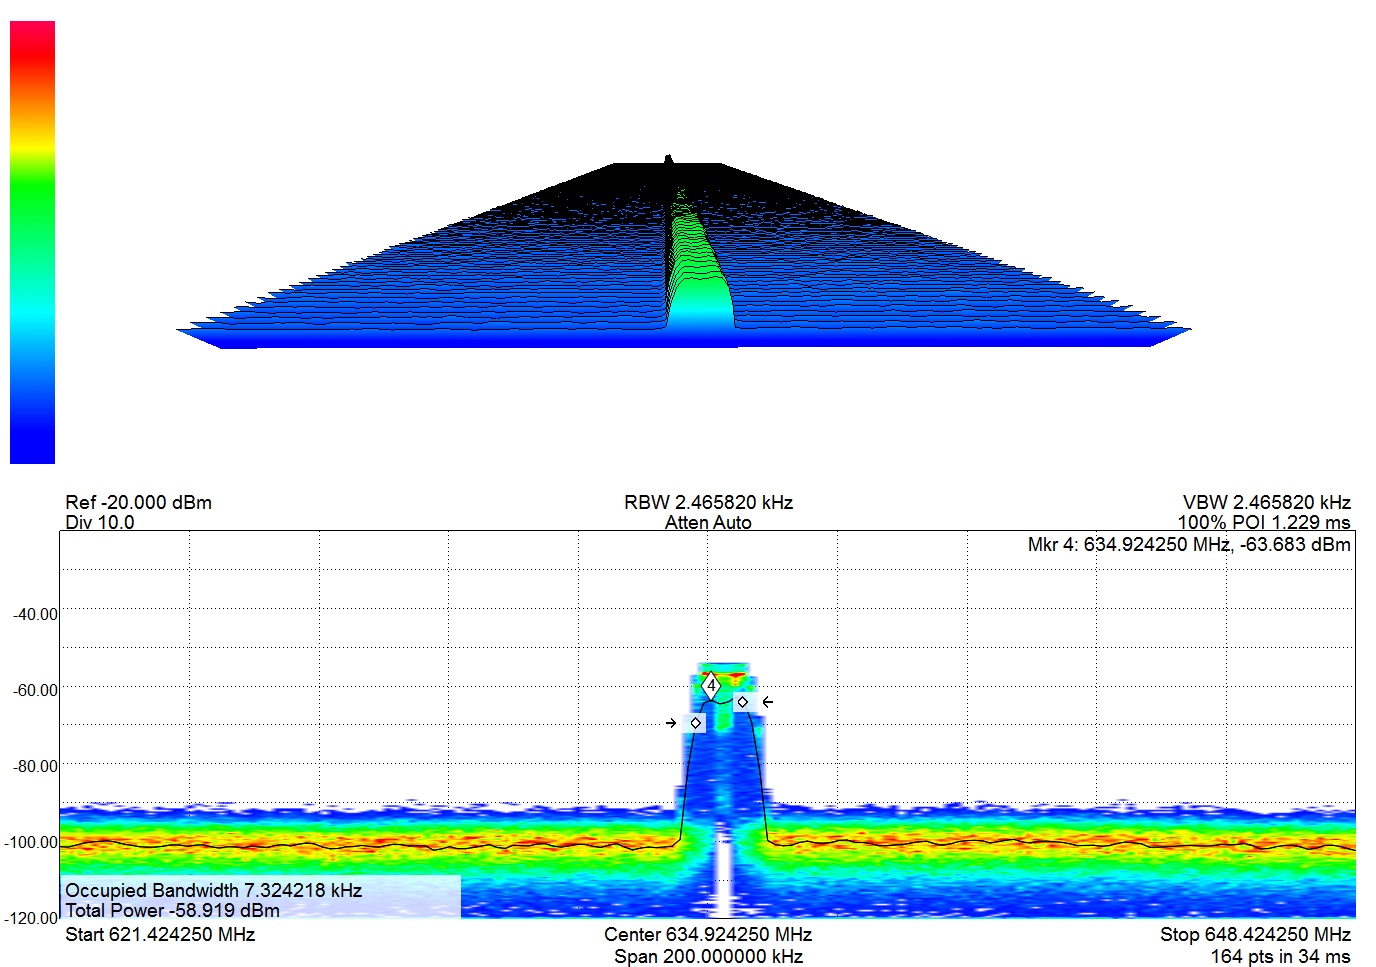Image resolution: width=1376 pixels, height=967 pixels.
Task: Click the Span 200.000000 kHz label
Action: 708,956
